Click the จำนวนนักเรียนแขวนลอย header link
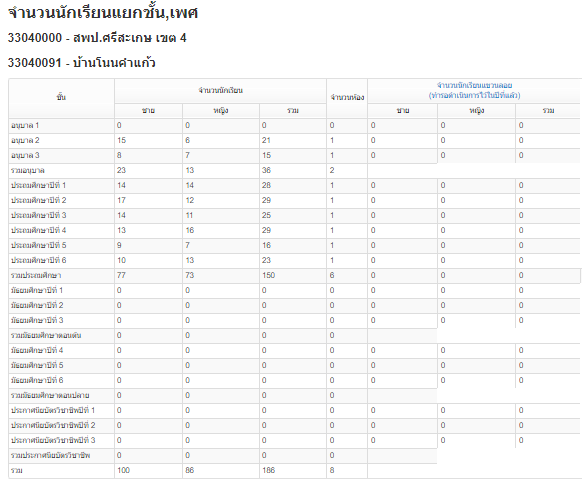The width and height of the screenshot is (582, 483). pyautogui.click(x=474, y=85)
